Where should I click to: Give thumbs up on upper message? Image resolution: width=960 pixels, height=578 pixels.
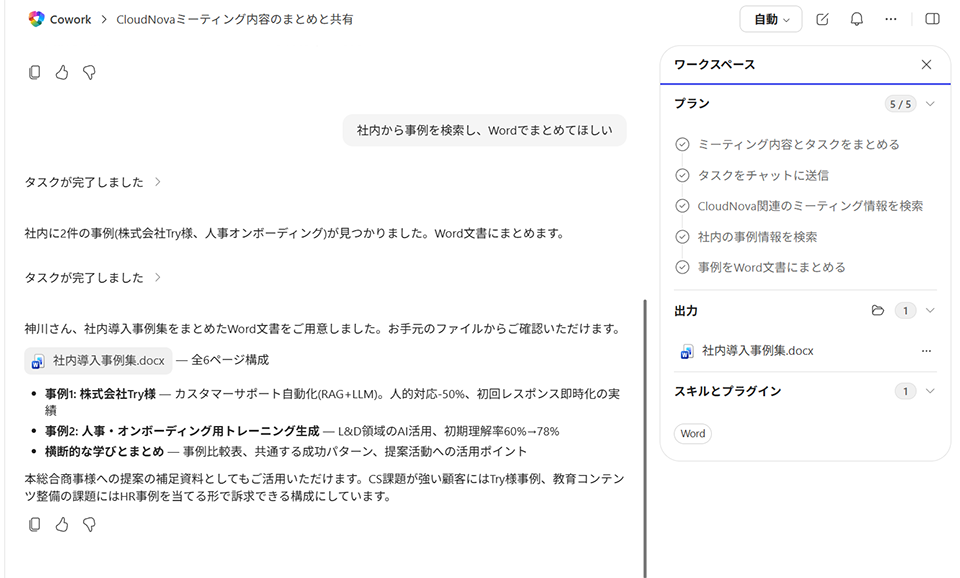tap(62, 73)
